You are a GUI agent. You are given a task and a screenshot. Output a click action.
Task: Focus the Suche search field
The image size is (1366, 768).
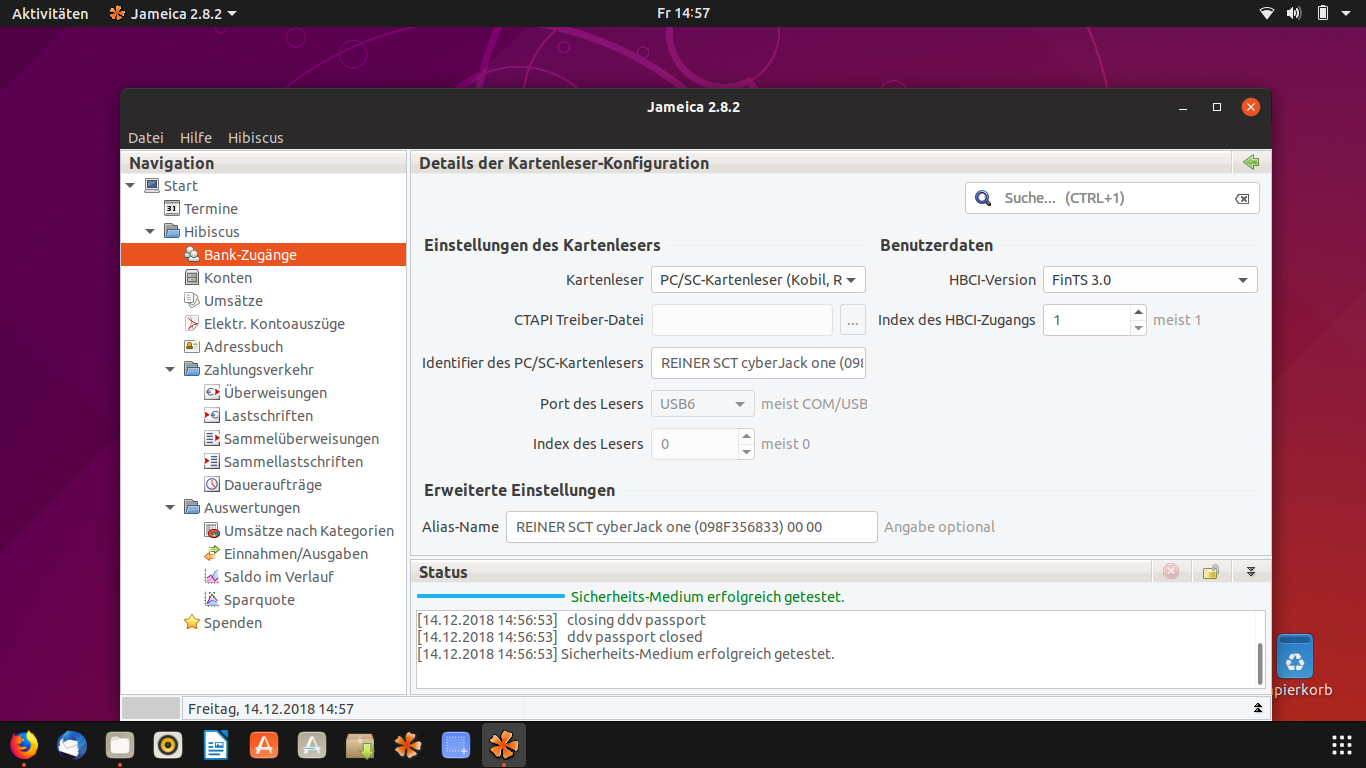tap(1112, 198)
